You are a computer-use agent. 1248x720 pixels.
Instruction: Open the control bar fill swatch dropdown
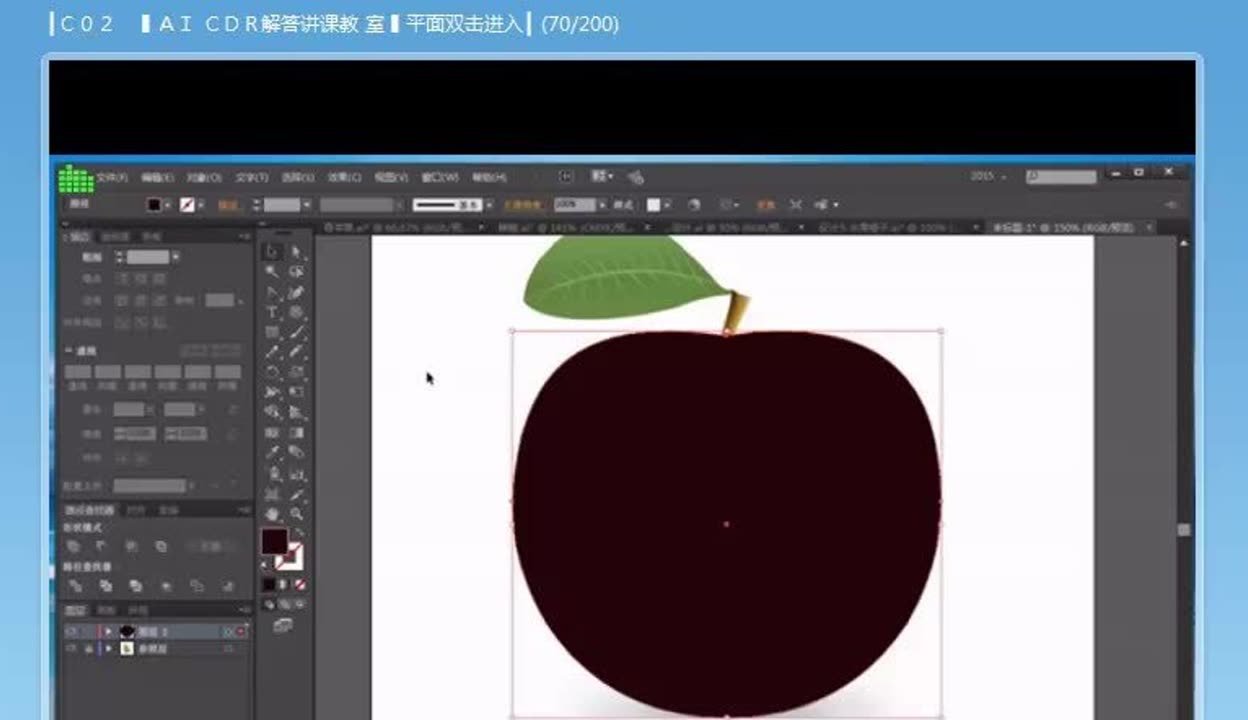coord(166,205)
